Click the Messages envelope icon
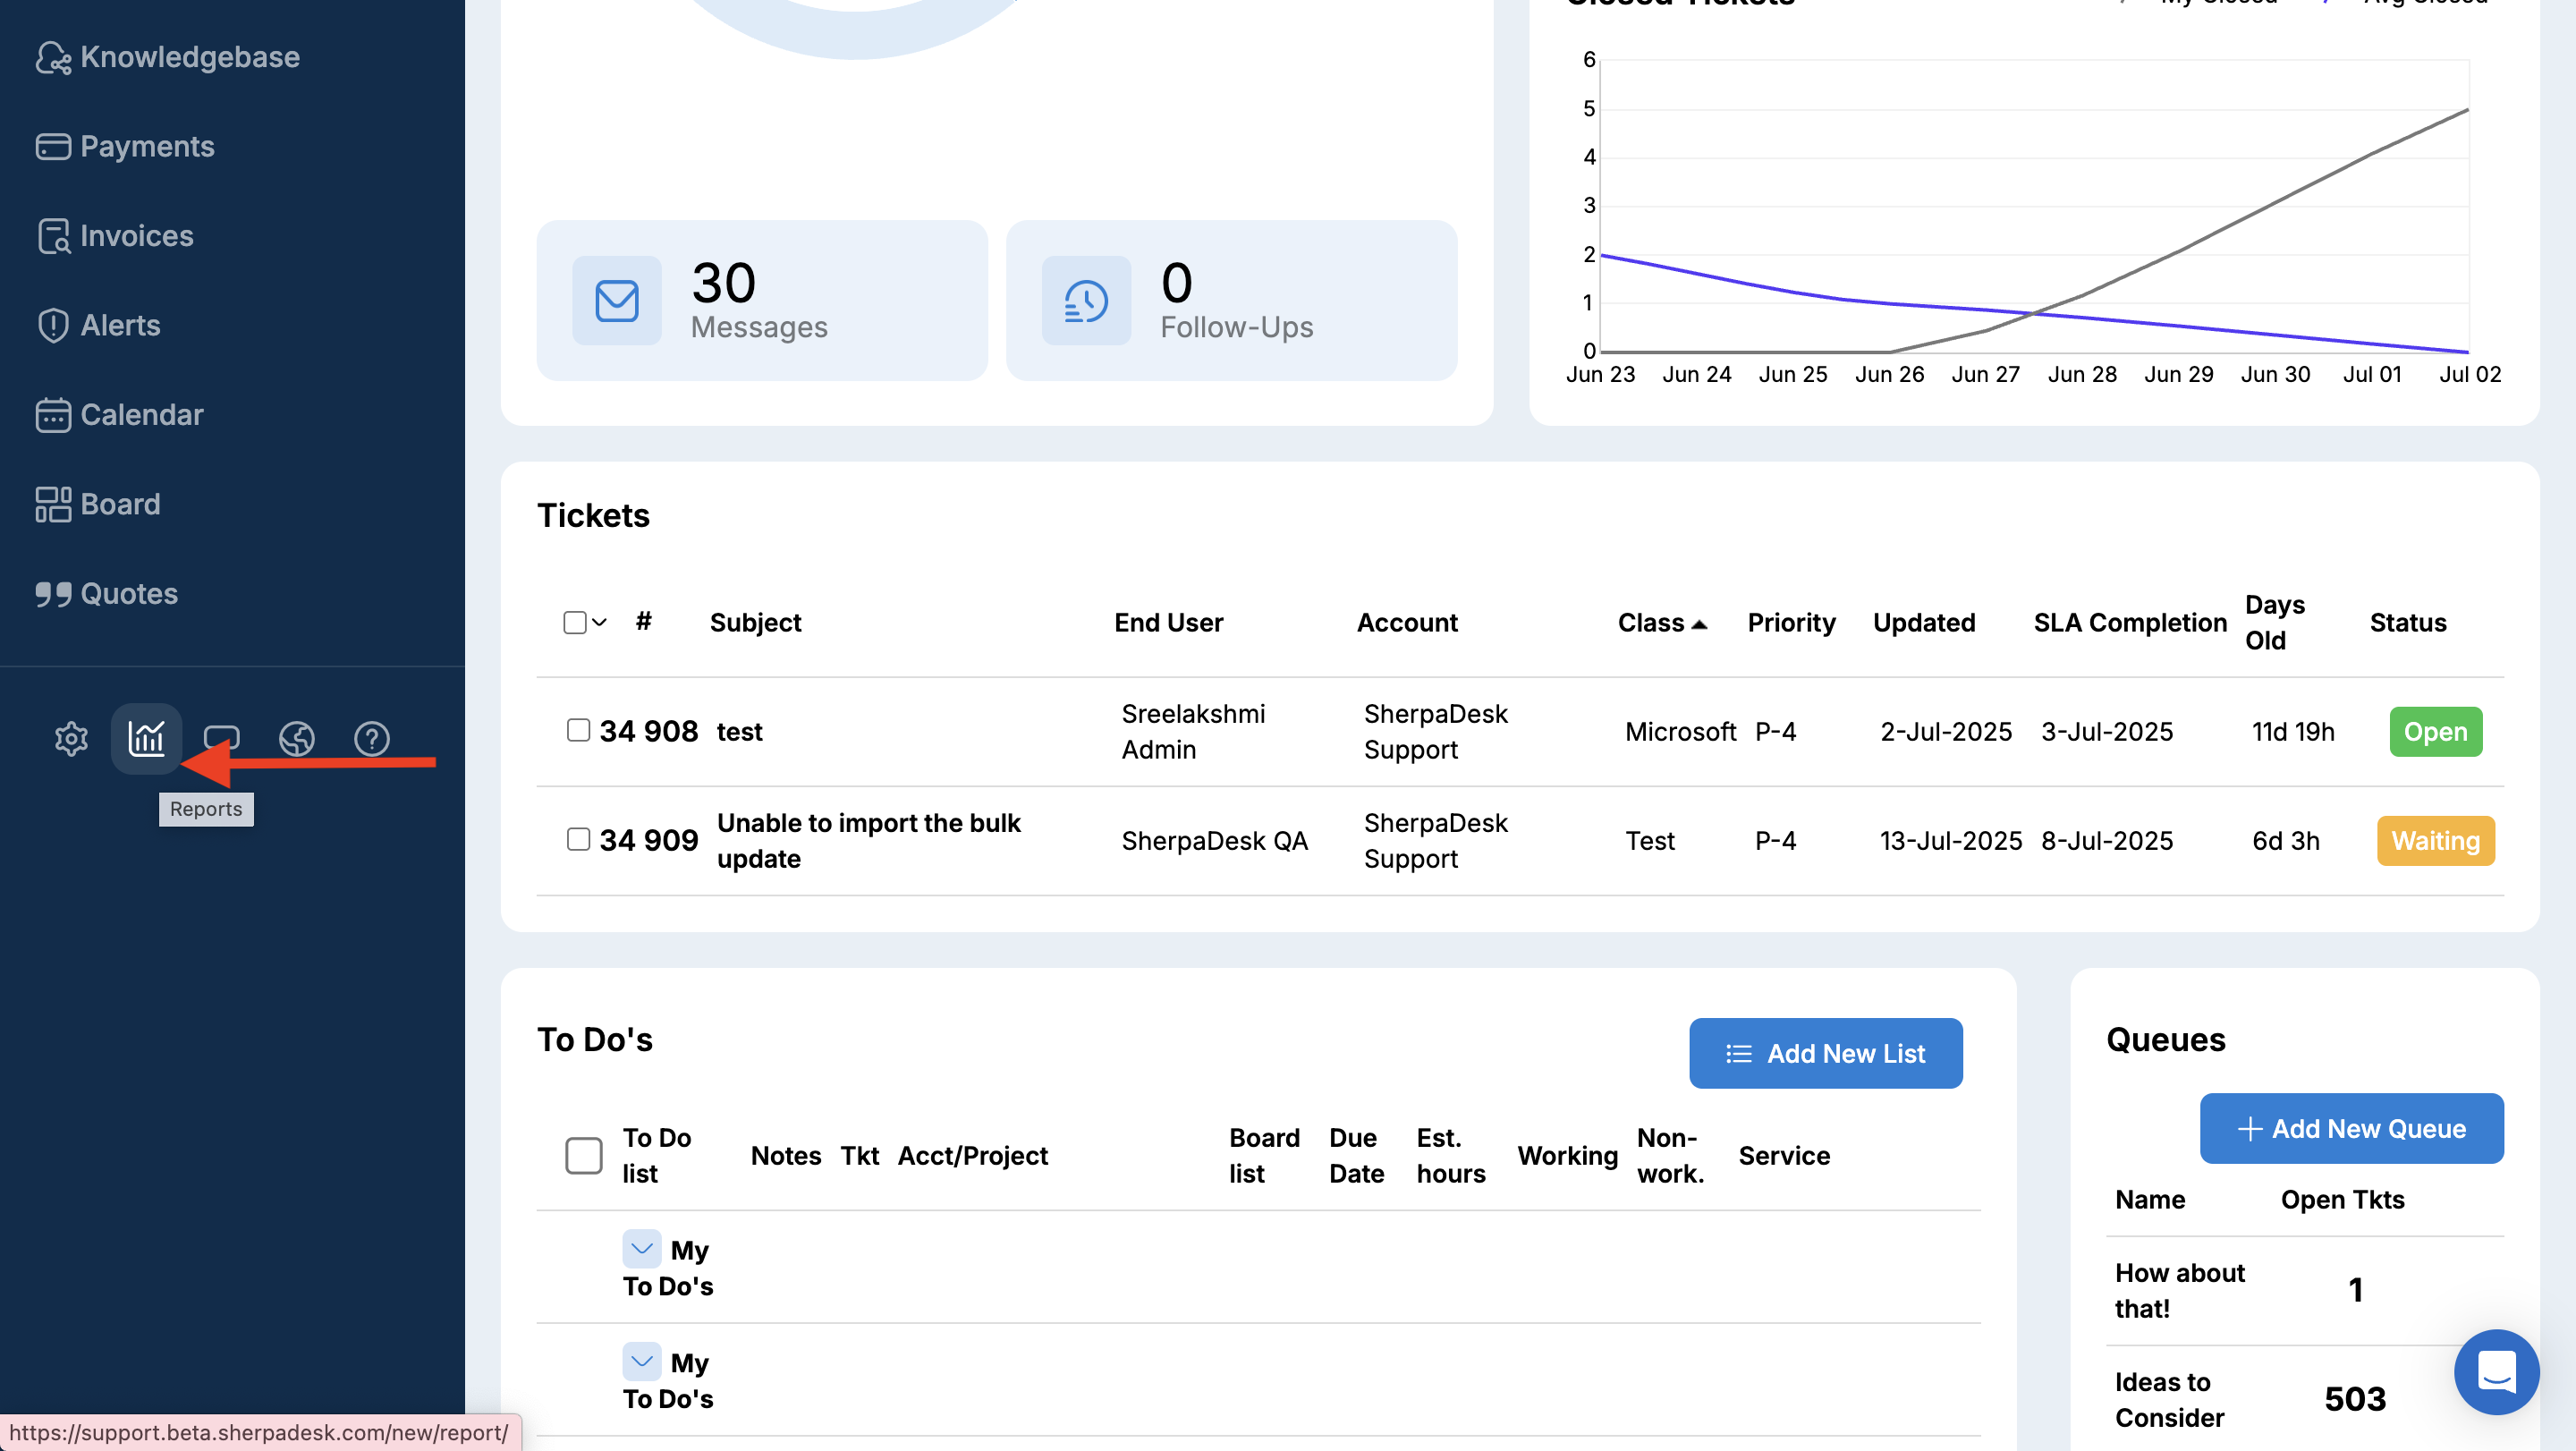2576x1451 pixels. 616,300
